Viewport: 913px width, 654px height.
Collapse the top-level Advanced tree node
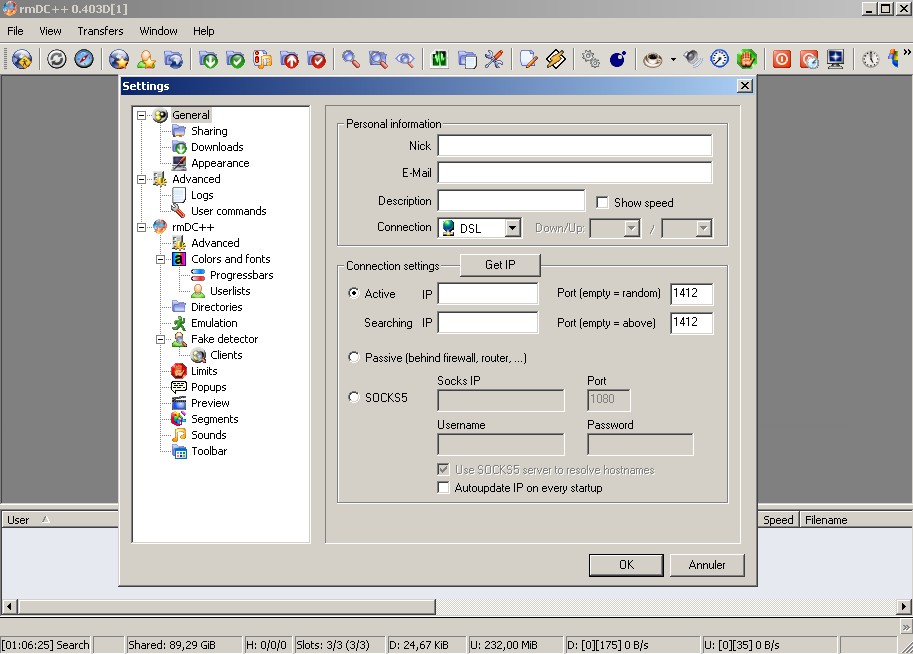click(141, 179)
